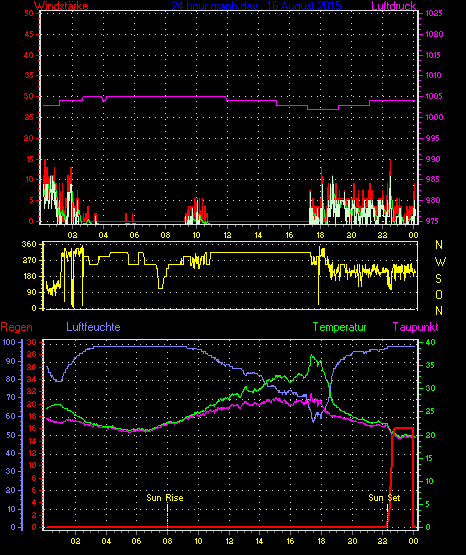Screen dimensions: 466x555
Task: Click the 360 wind direction axis value
Action: click(29, 244)
